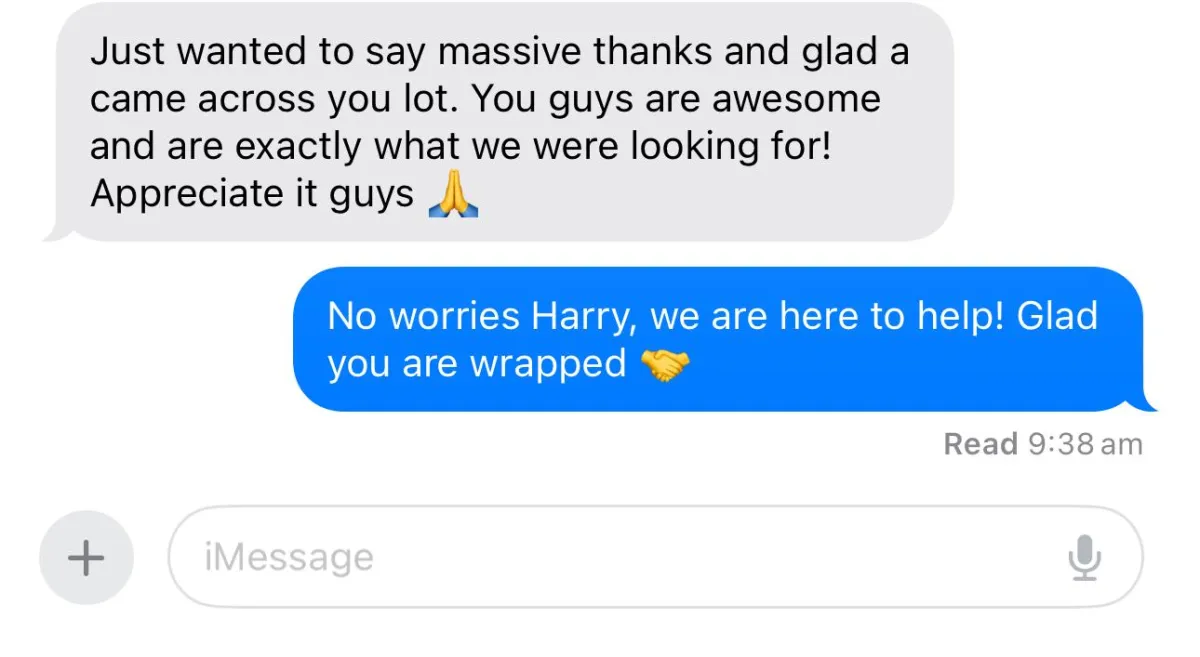Click the words 'you are wrapped'
This screenshot has width=1200, height=657.
[x=477, y=365]
